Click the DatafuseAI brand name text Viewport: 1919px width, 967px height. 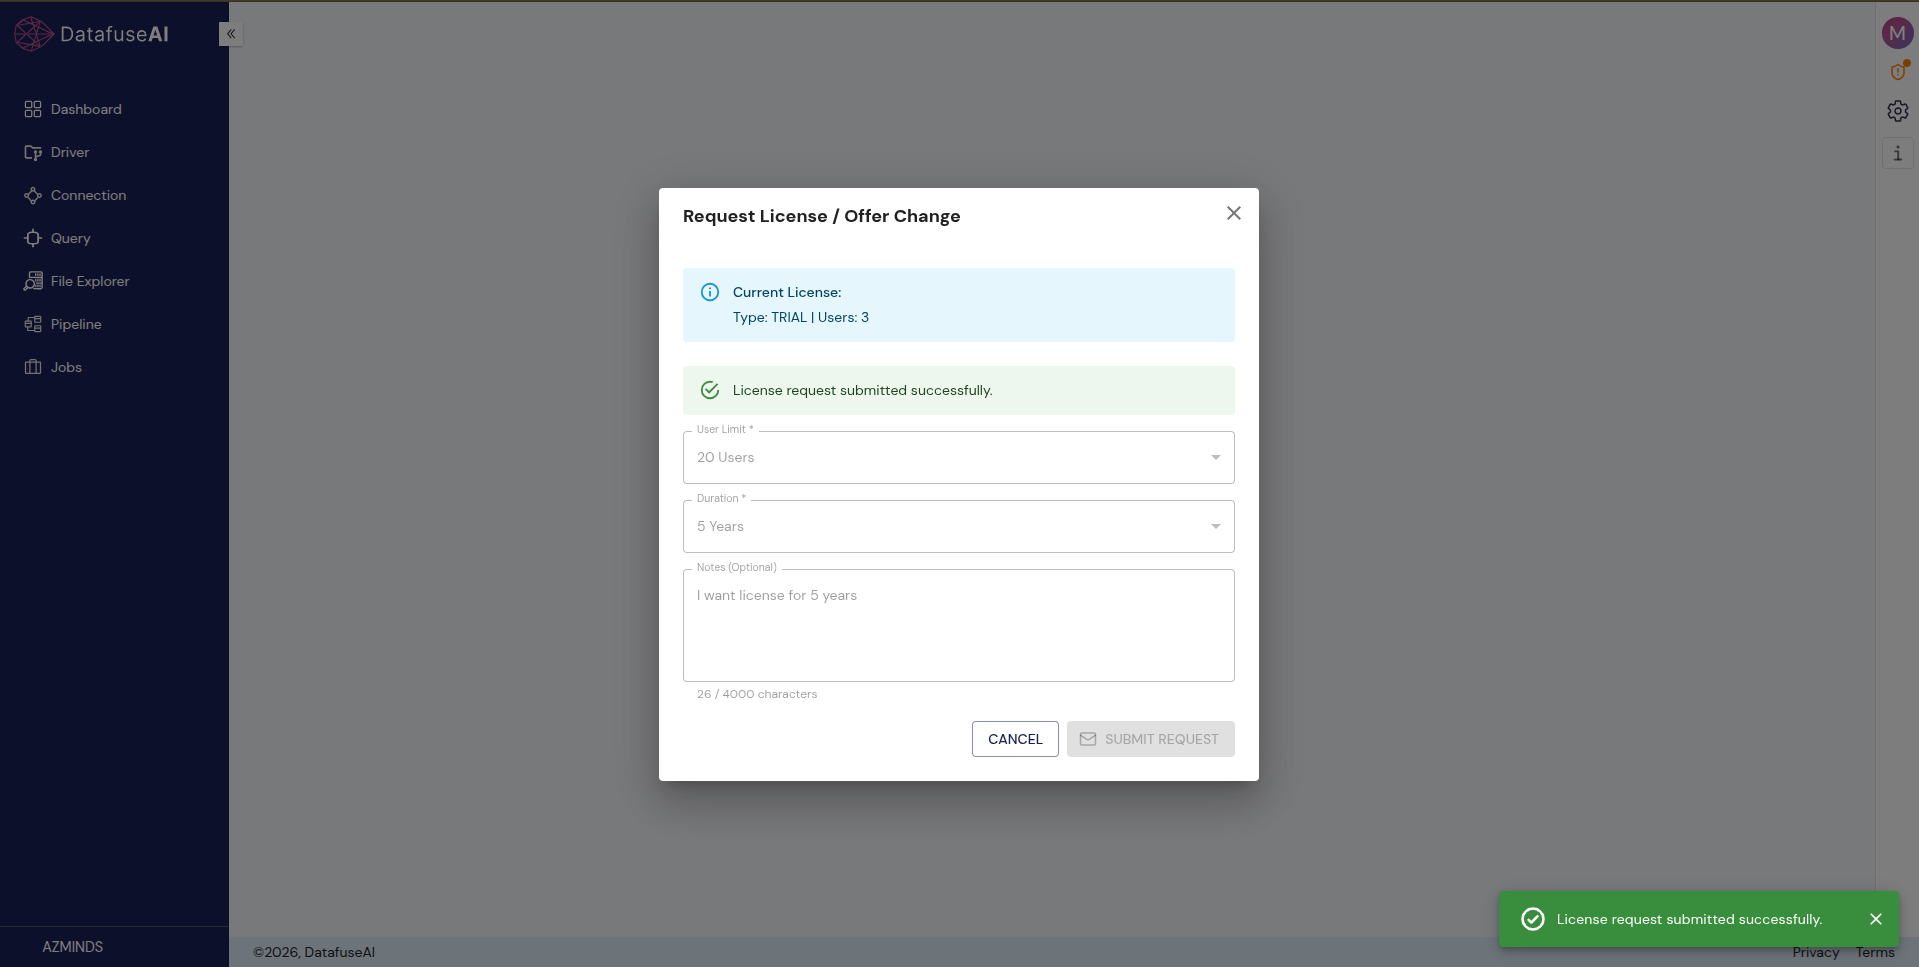(x=114, y=34)
